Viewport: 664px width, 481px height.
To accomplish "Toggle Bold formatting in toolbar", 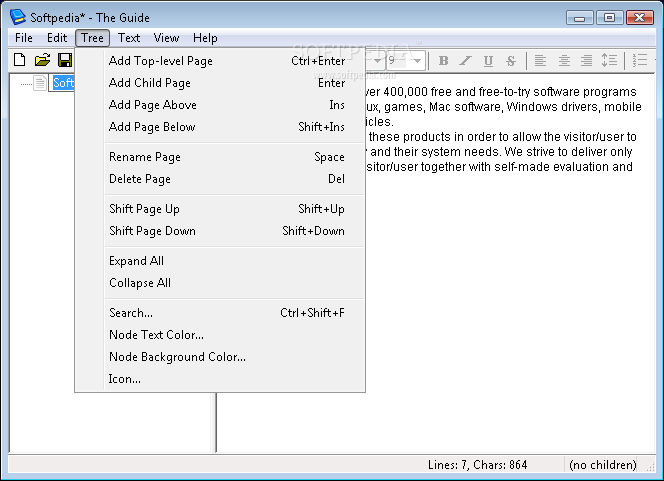I will pyautogui.click(x=443, y=61).
